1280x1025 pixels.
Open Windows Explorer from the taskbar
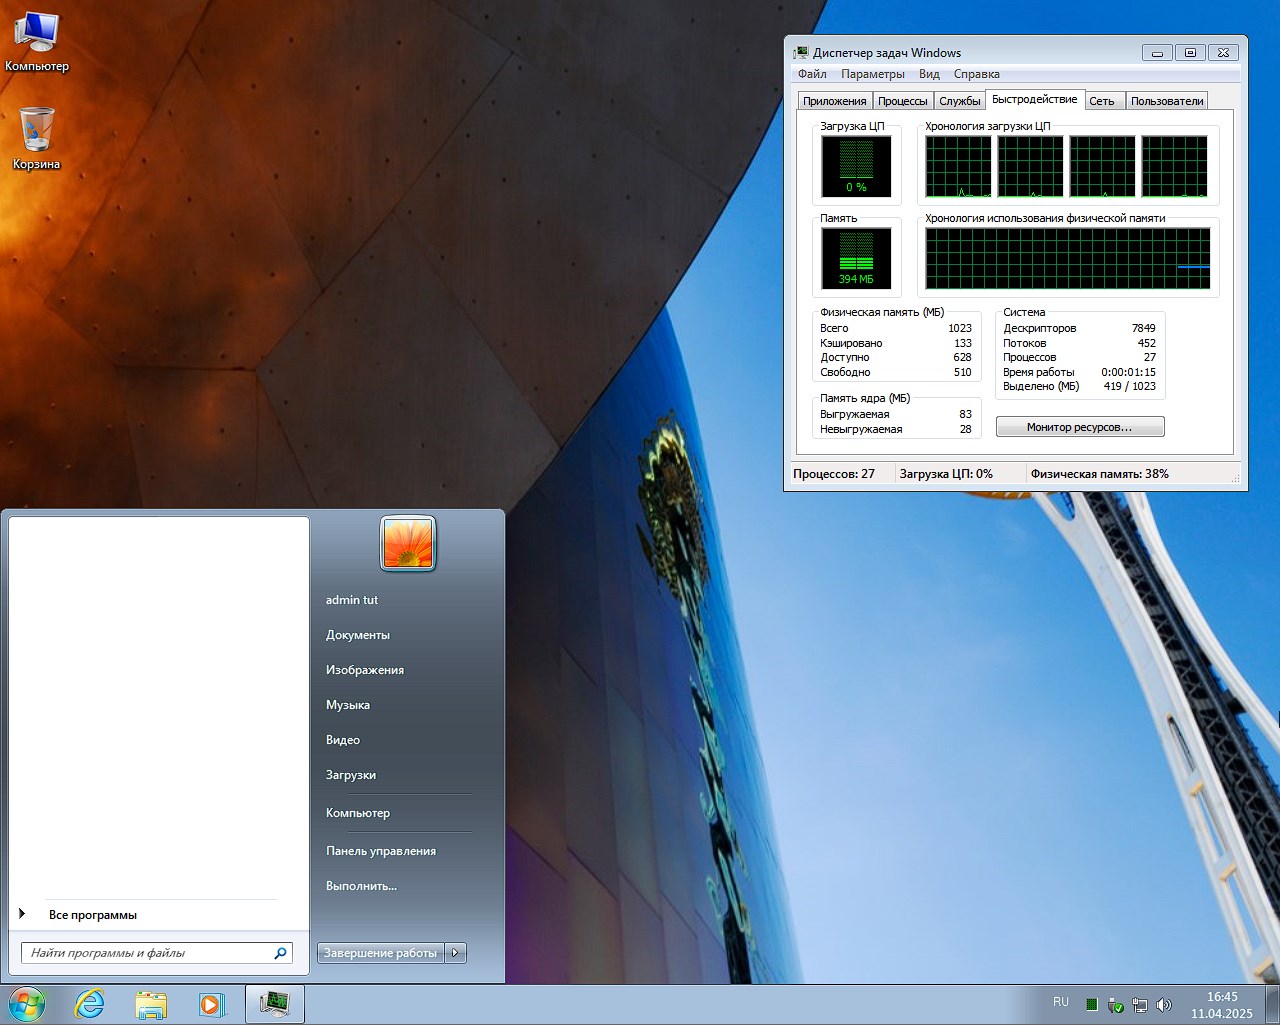151,1004
